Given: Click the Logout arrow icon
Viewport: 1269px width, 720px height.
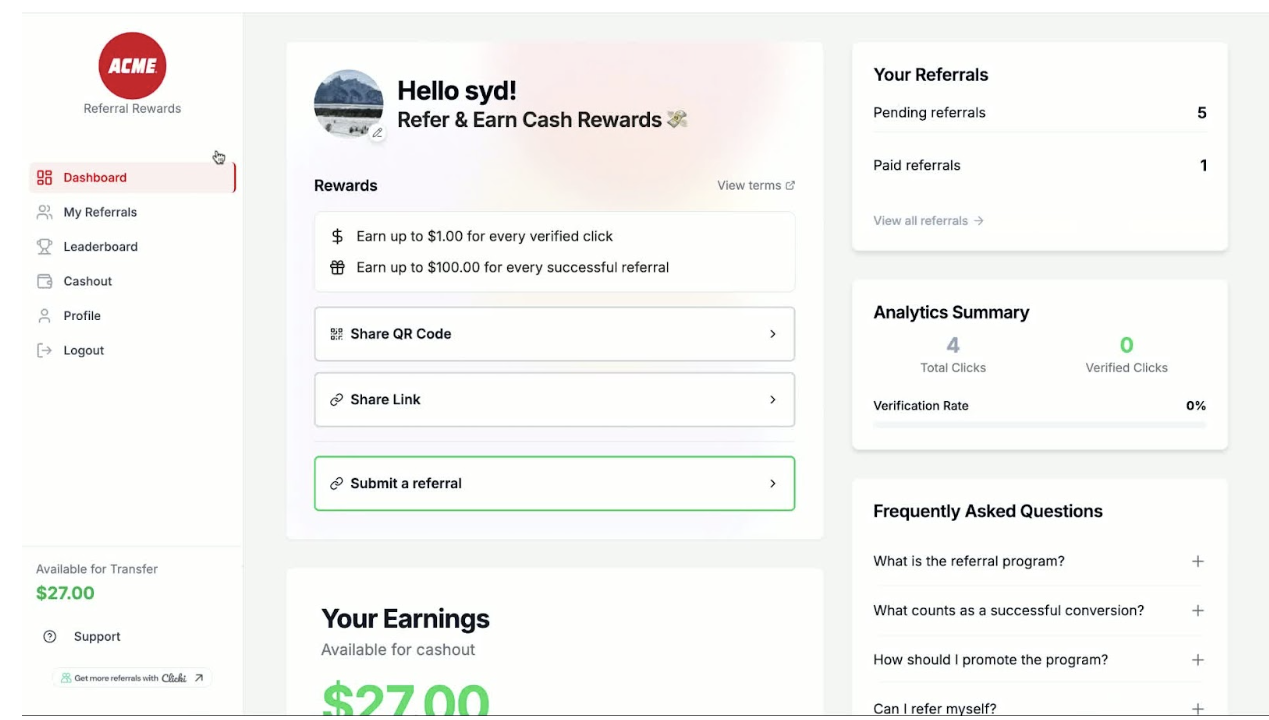Looking at the screenshot, I should (44, 351).
